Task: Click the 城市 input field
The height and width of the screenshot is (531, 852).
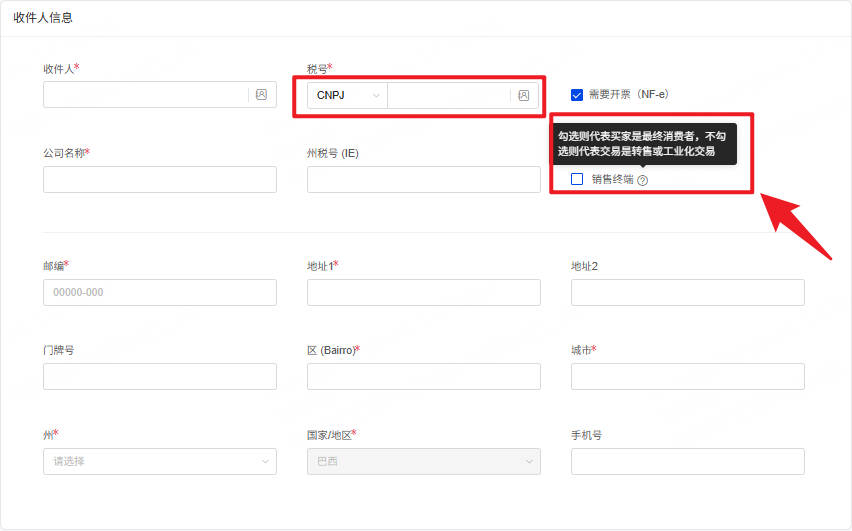Action: (x=688, y=377)
